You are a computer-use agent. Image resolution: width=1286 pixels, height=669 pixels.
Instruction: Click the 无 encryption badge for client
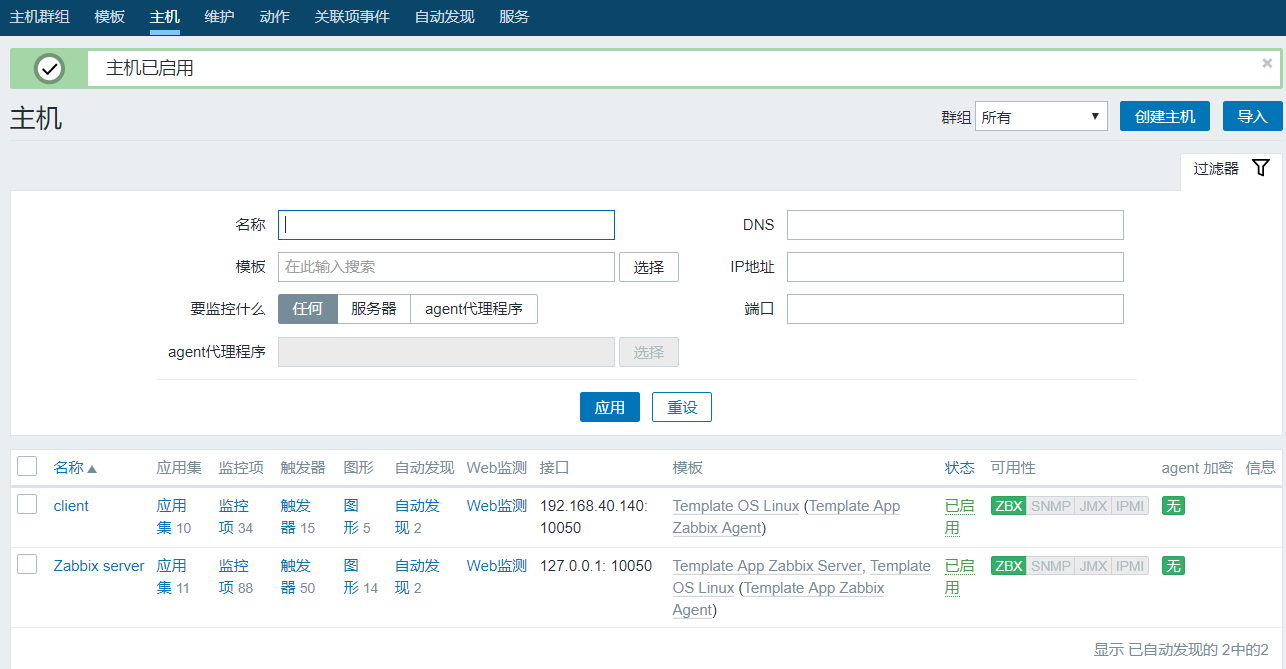pyautogui.click(x=1173, y=506)
